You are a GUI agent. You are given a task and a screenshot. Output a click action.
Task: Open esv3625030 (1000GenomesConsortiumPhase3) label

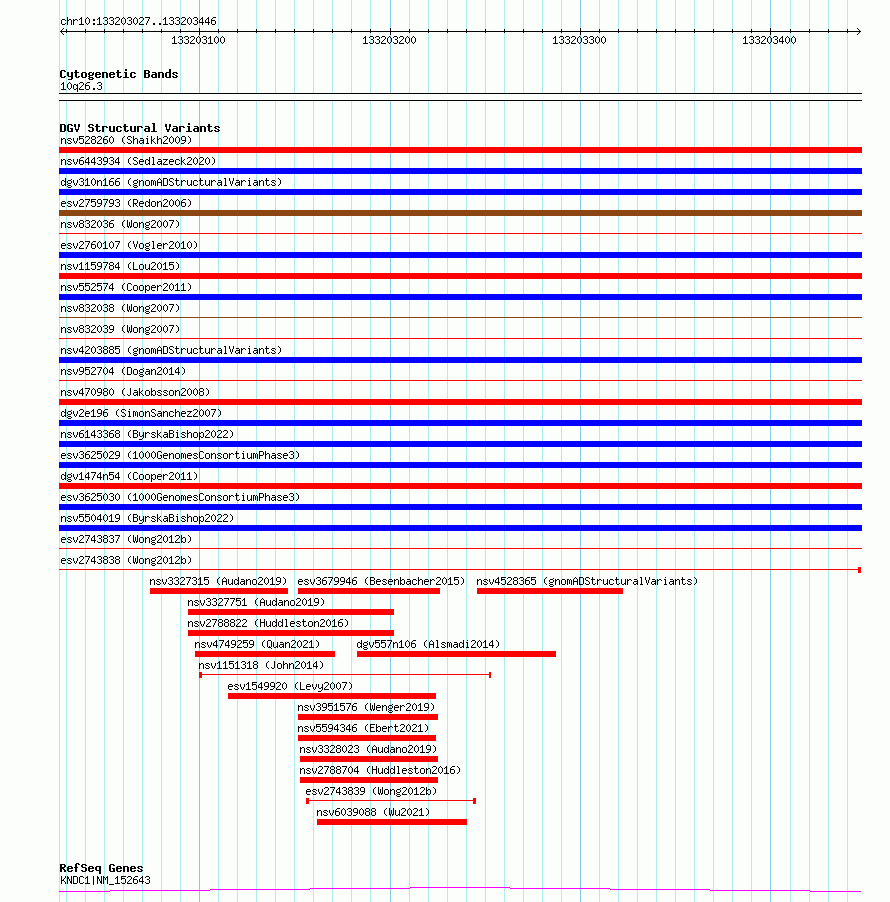click(x=180, y=497)
